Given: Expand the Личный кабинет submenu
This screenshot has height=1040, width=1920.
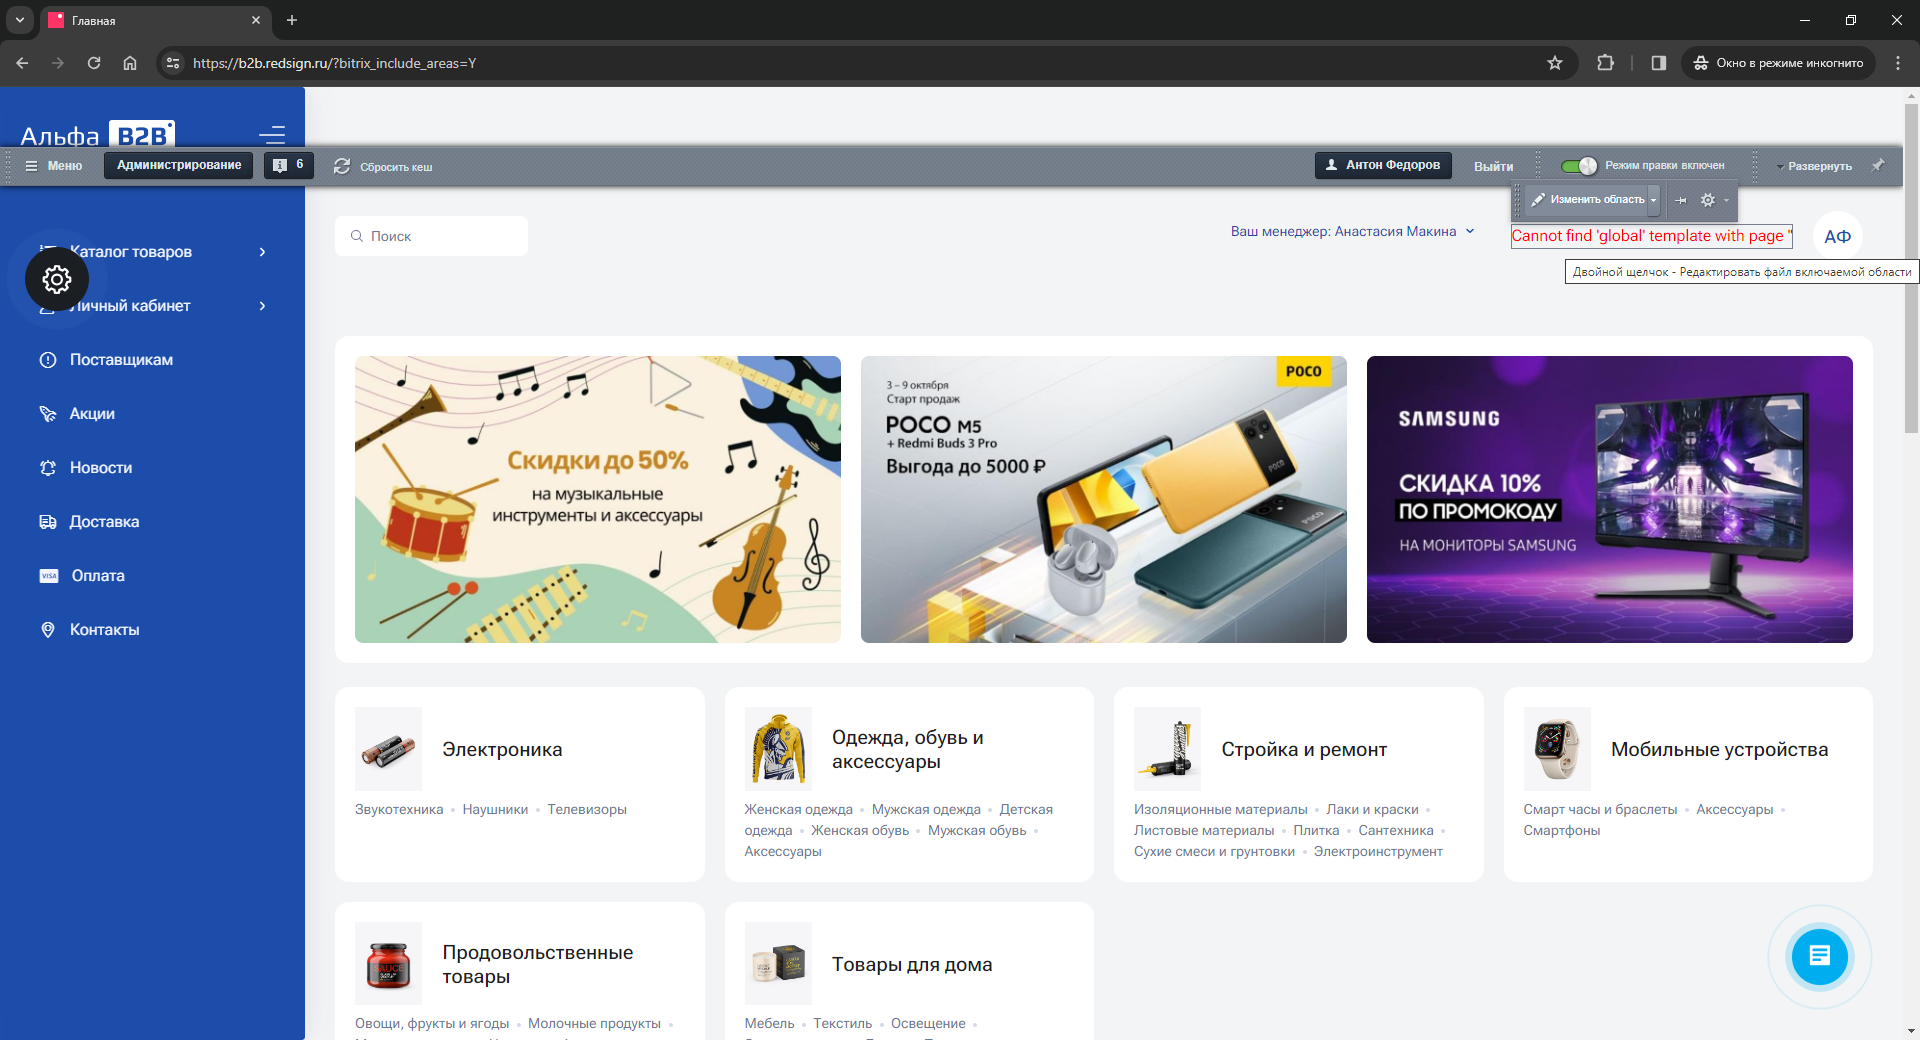Looking at the screenshot, I should click(x=263, y=306).
